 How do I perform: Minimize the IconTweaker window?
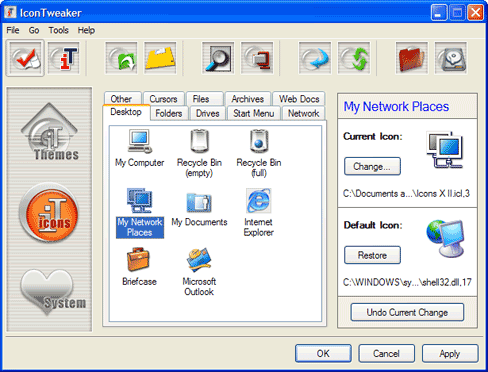pyautogui.click(x=439, y=13)
